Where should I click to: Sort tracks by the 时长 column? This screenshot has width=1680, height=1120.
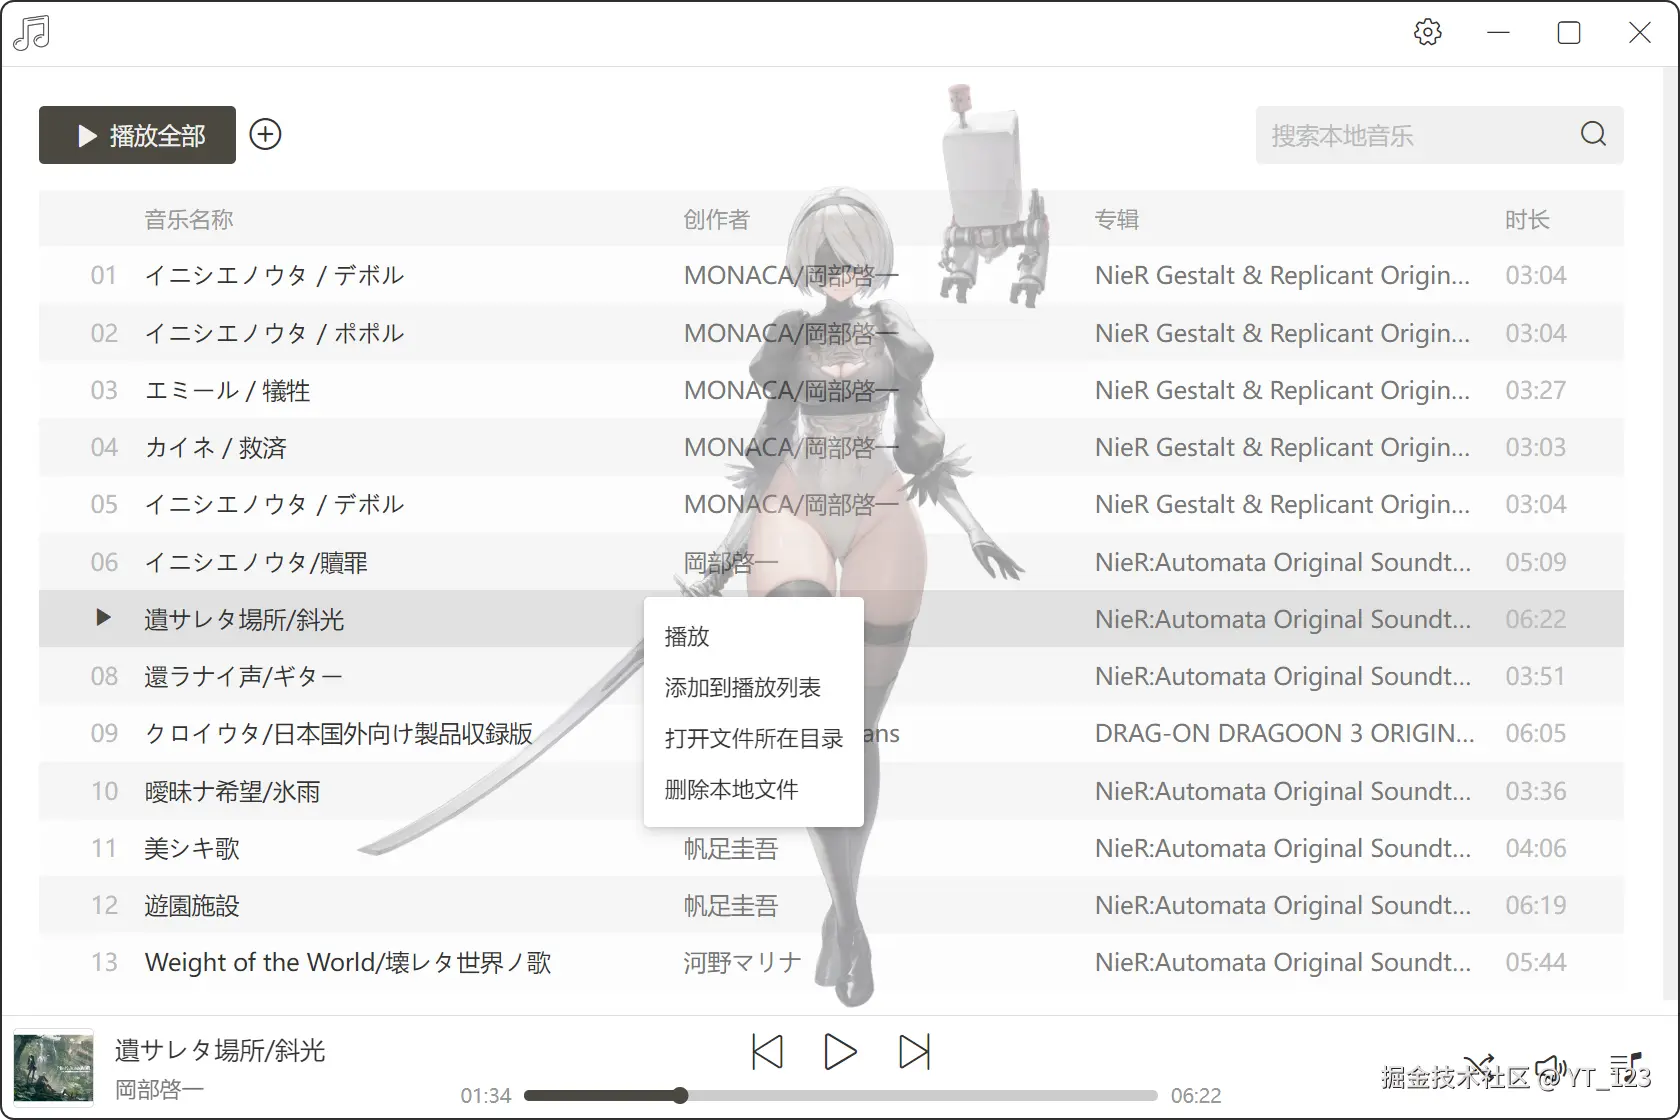[x=1526, y=219]
